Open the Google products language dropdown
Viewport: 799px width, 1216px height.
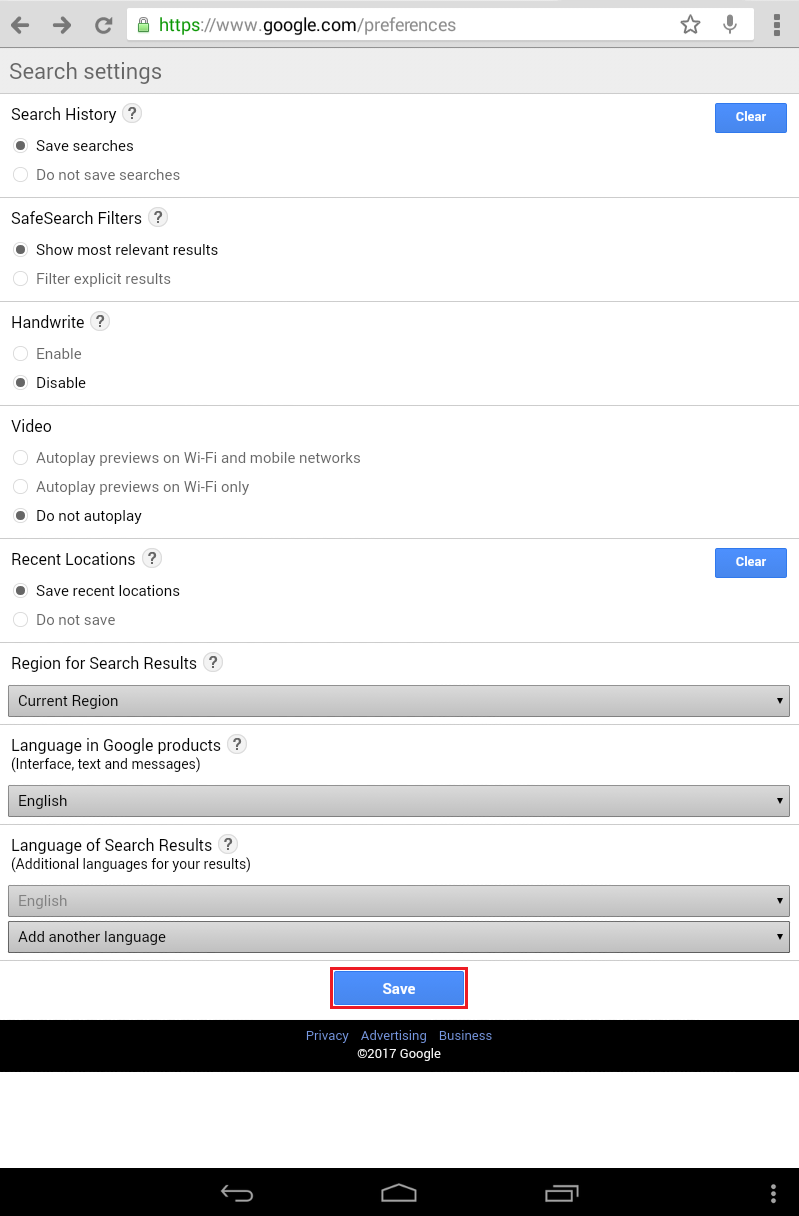click(399, 801)
